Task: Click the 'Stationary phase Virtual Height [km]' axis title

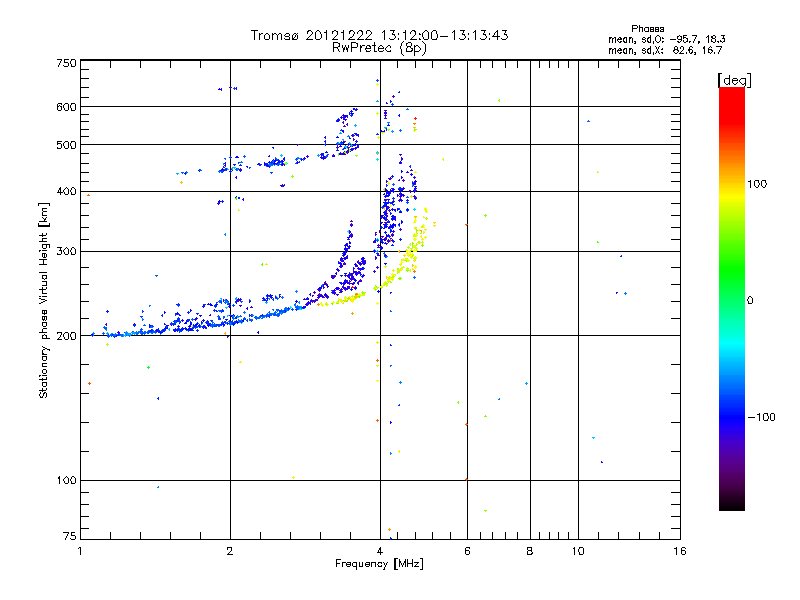Action: (43, 300)
